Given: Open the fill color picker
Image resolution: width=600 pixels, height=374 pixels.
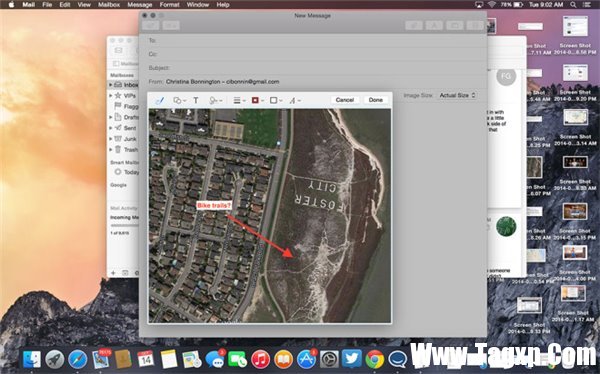Looking at the screenshot, I should click(276, 100).
